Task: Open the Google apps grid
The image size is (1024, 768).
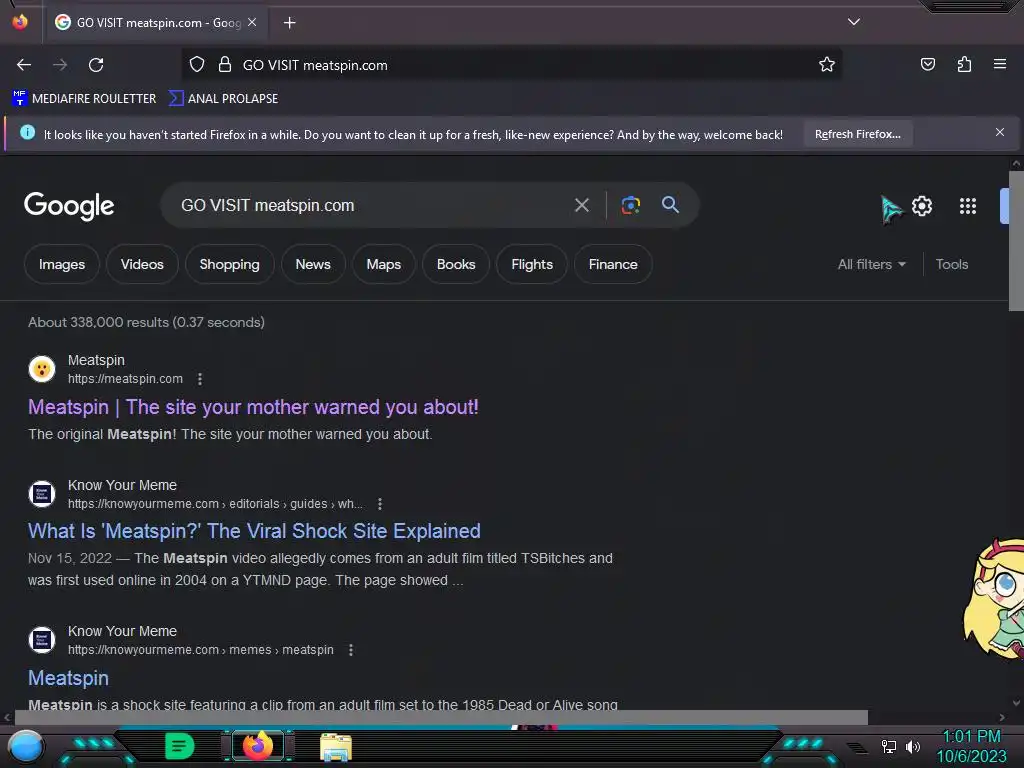Action: (968, 206)
